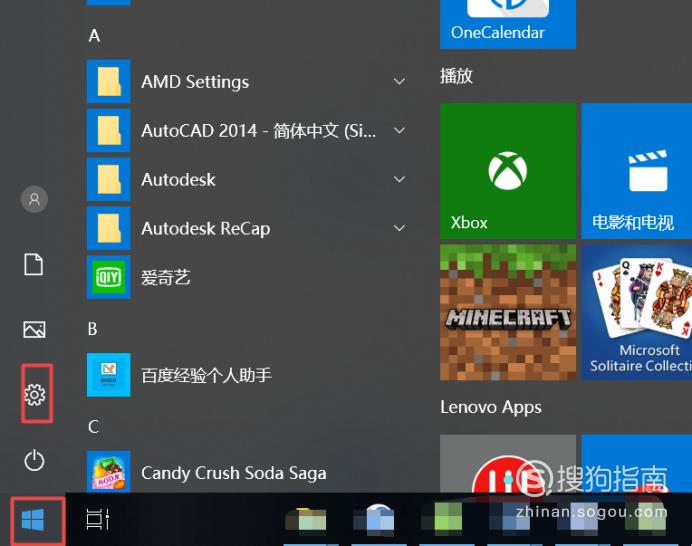Open the Pictures sidebar icon

[34, 329]
